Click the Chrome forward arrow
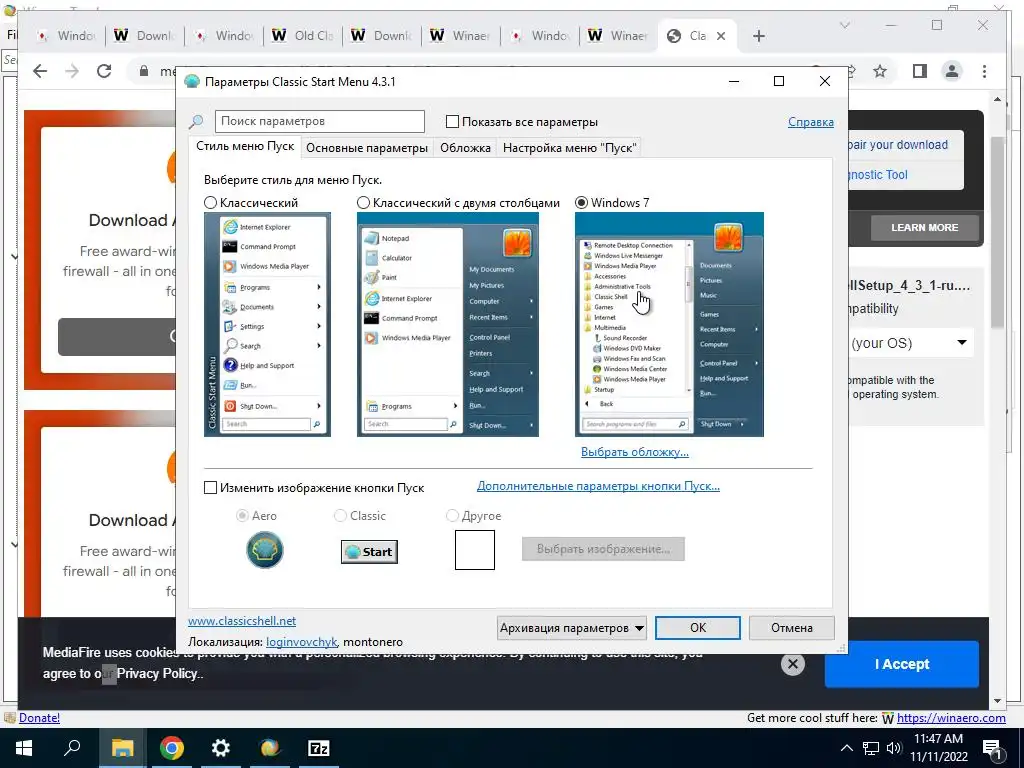The image size is (1024, 768). point(72,71)
